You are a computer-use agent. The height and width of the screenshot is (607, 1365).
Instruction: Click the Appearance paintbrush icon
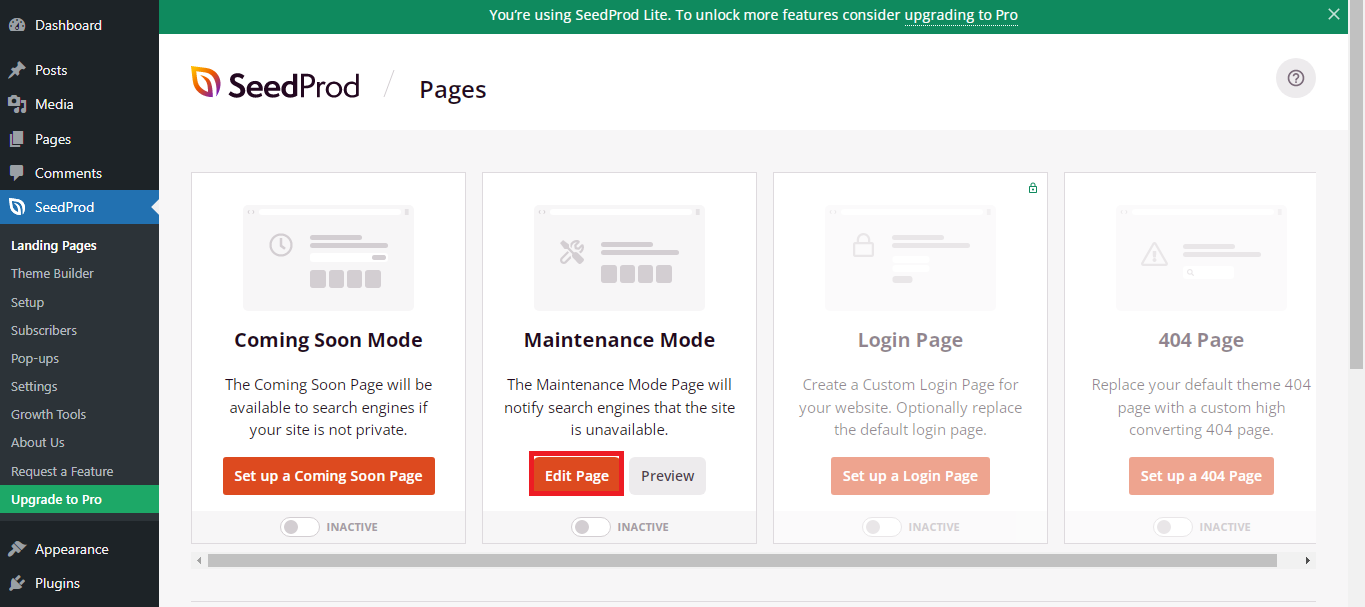pos(17,549)
